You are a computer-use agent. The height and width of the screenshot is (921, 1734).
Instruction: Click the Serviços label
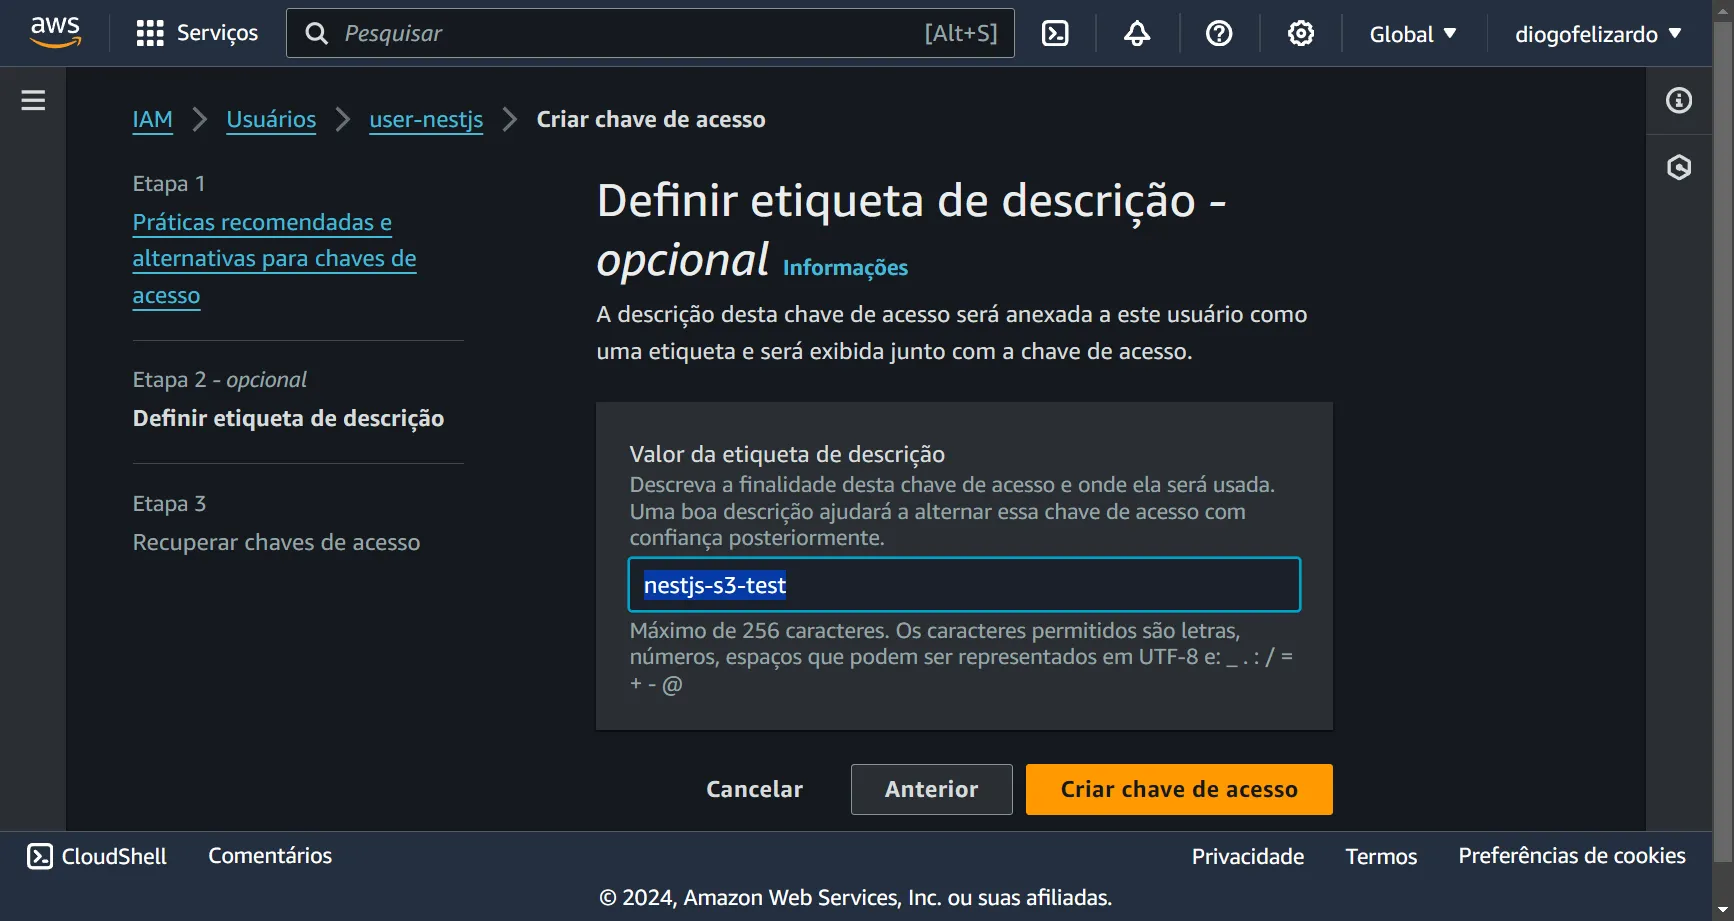[217, 33]
